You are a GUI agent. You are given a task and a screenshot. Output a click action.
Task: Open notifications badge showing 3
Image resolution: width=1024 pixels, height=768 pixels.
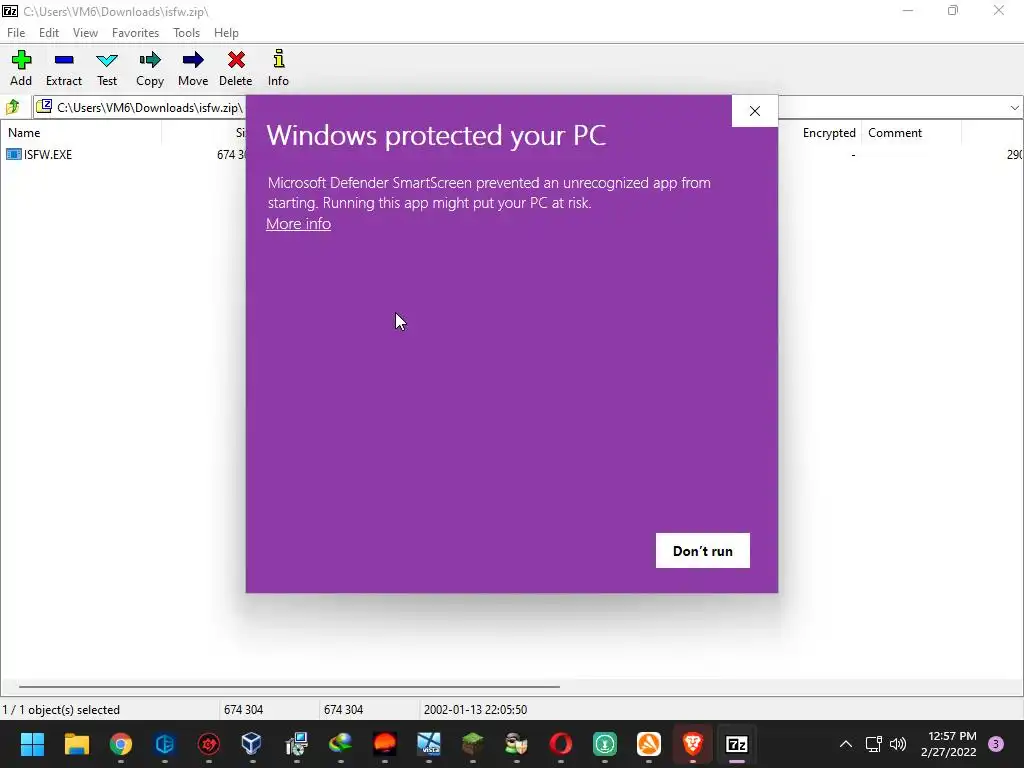[996, 744]
